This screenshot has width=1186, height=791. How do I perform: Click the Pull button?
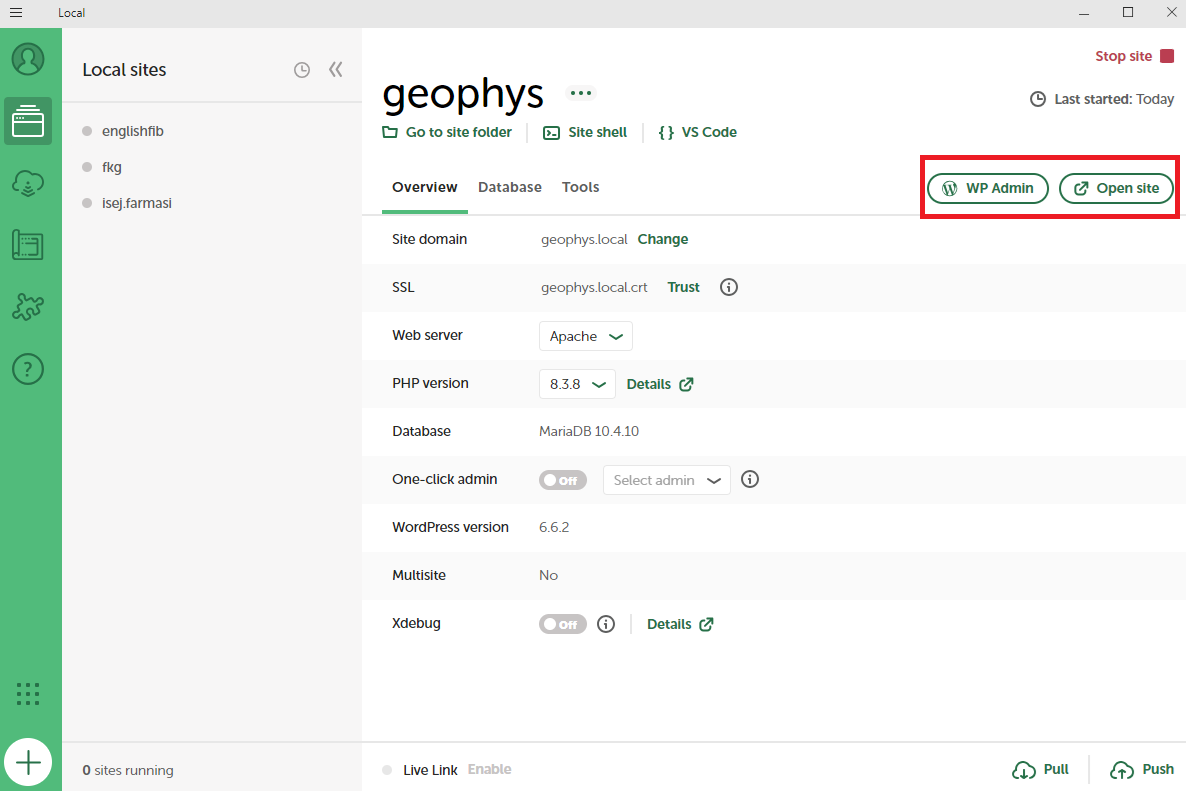pos(1041,769)
